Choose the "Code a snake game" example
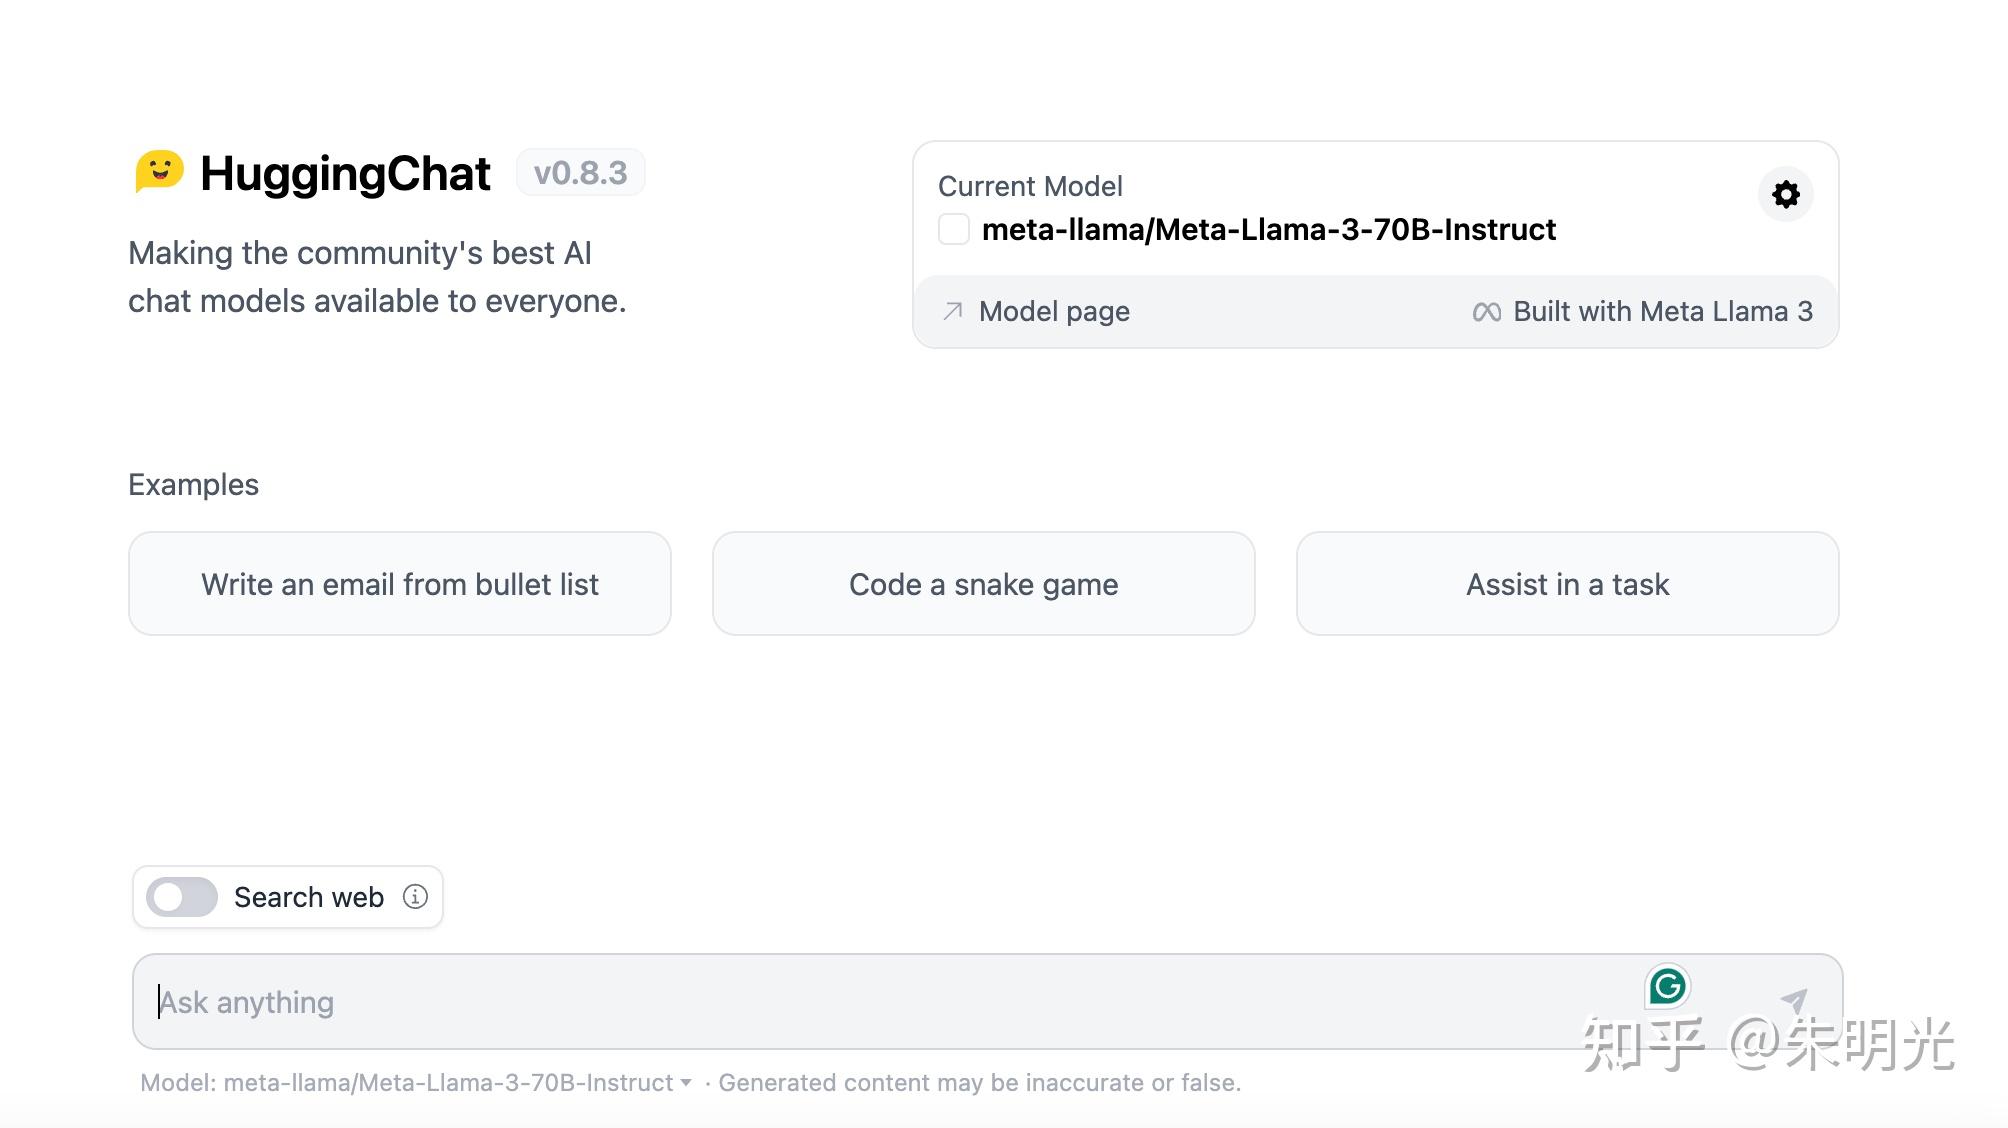The height and width of the screenshot is (1128, 2008). pyautogui.click(x=983, y=584)
